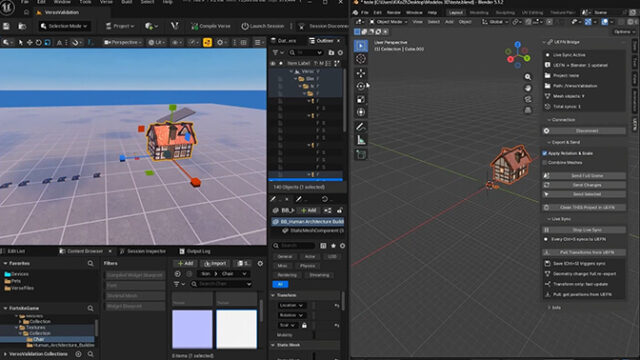This screenshot has width=640, height=360.
Task: Collapse the Favorites section
Action: point(5,264)
